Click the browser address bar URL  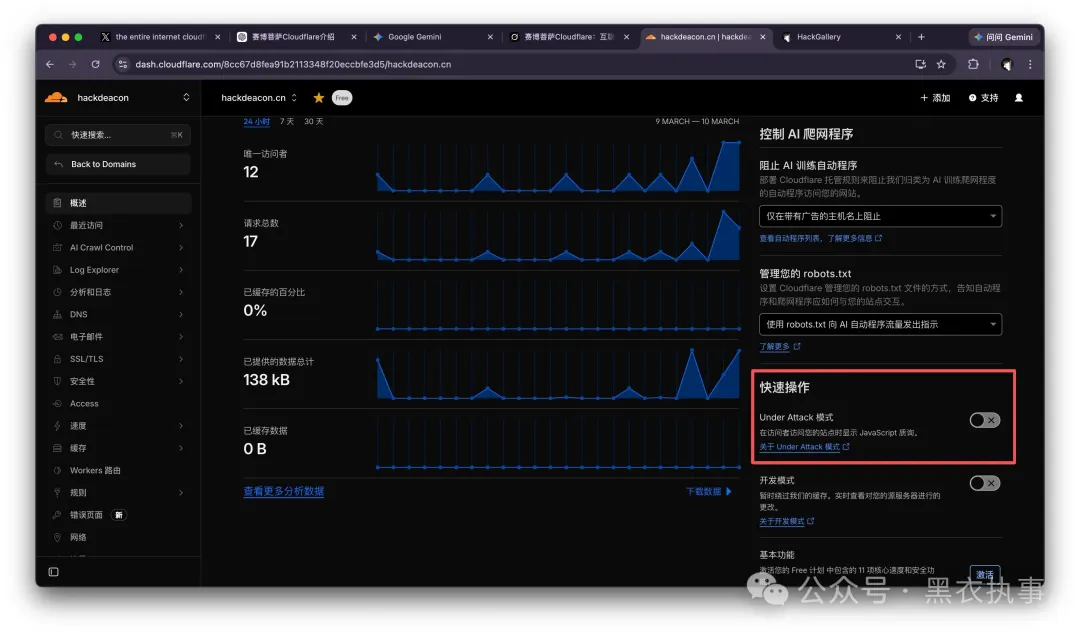(x=293, y=64)
